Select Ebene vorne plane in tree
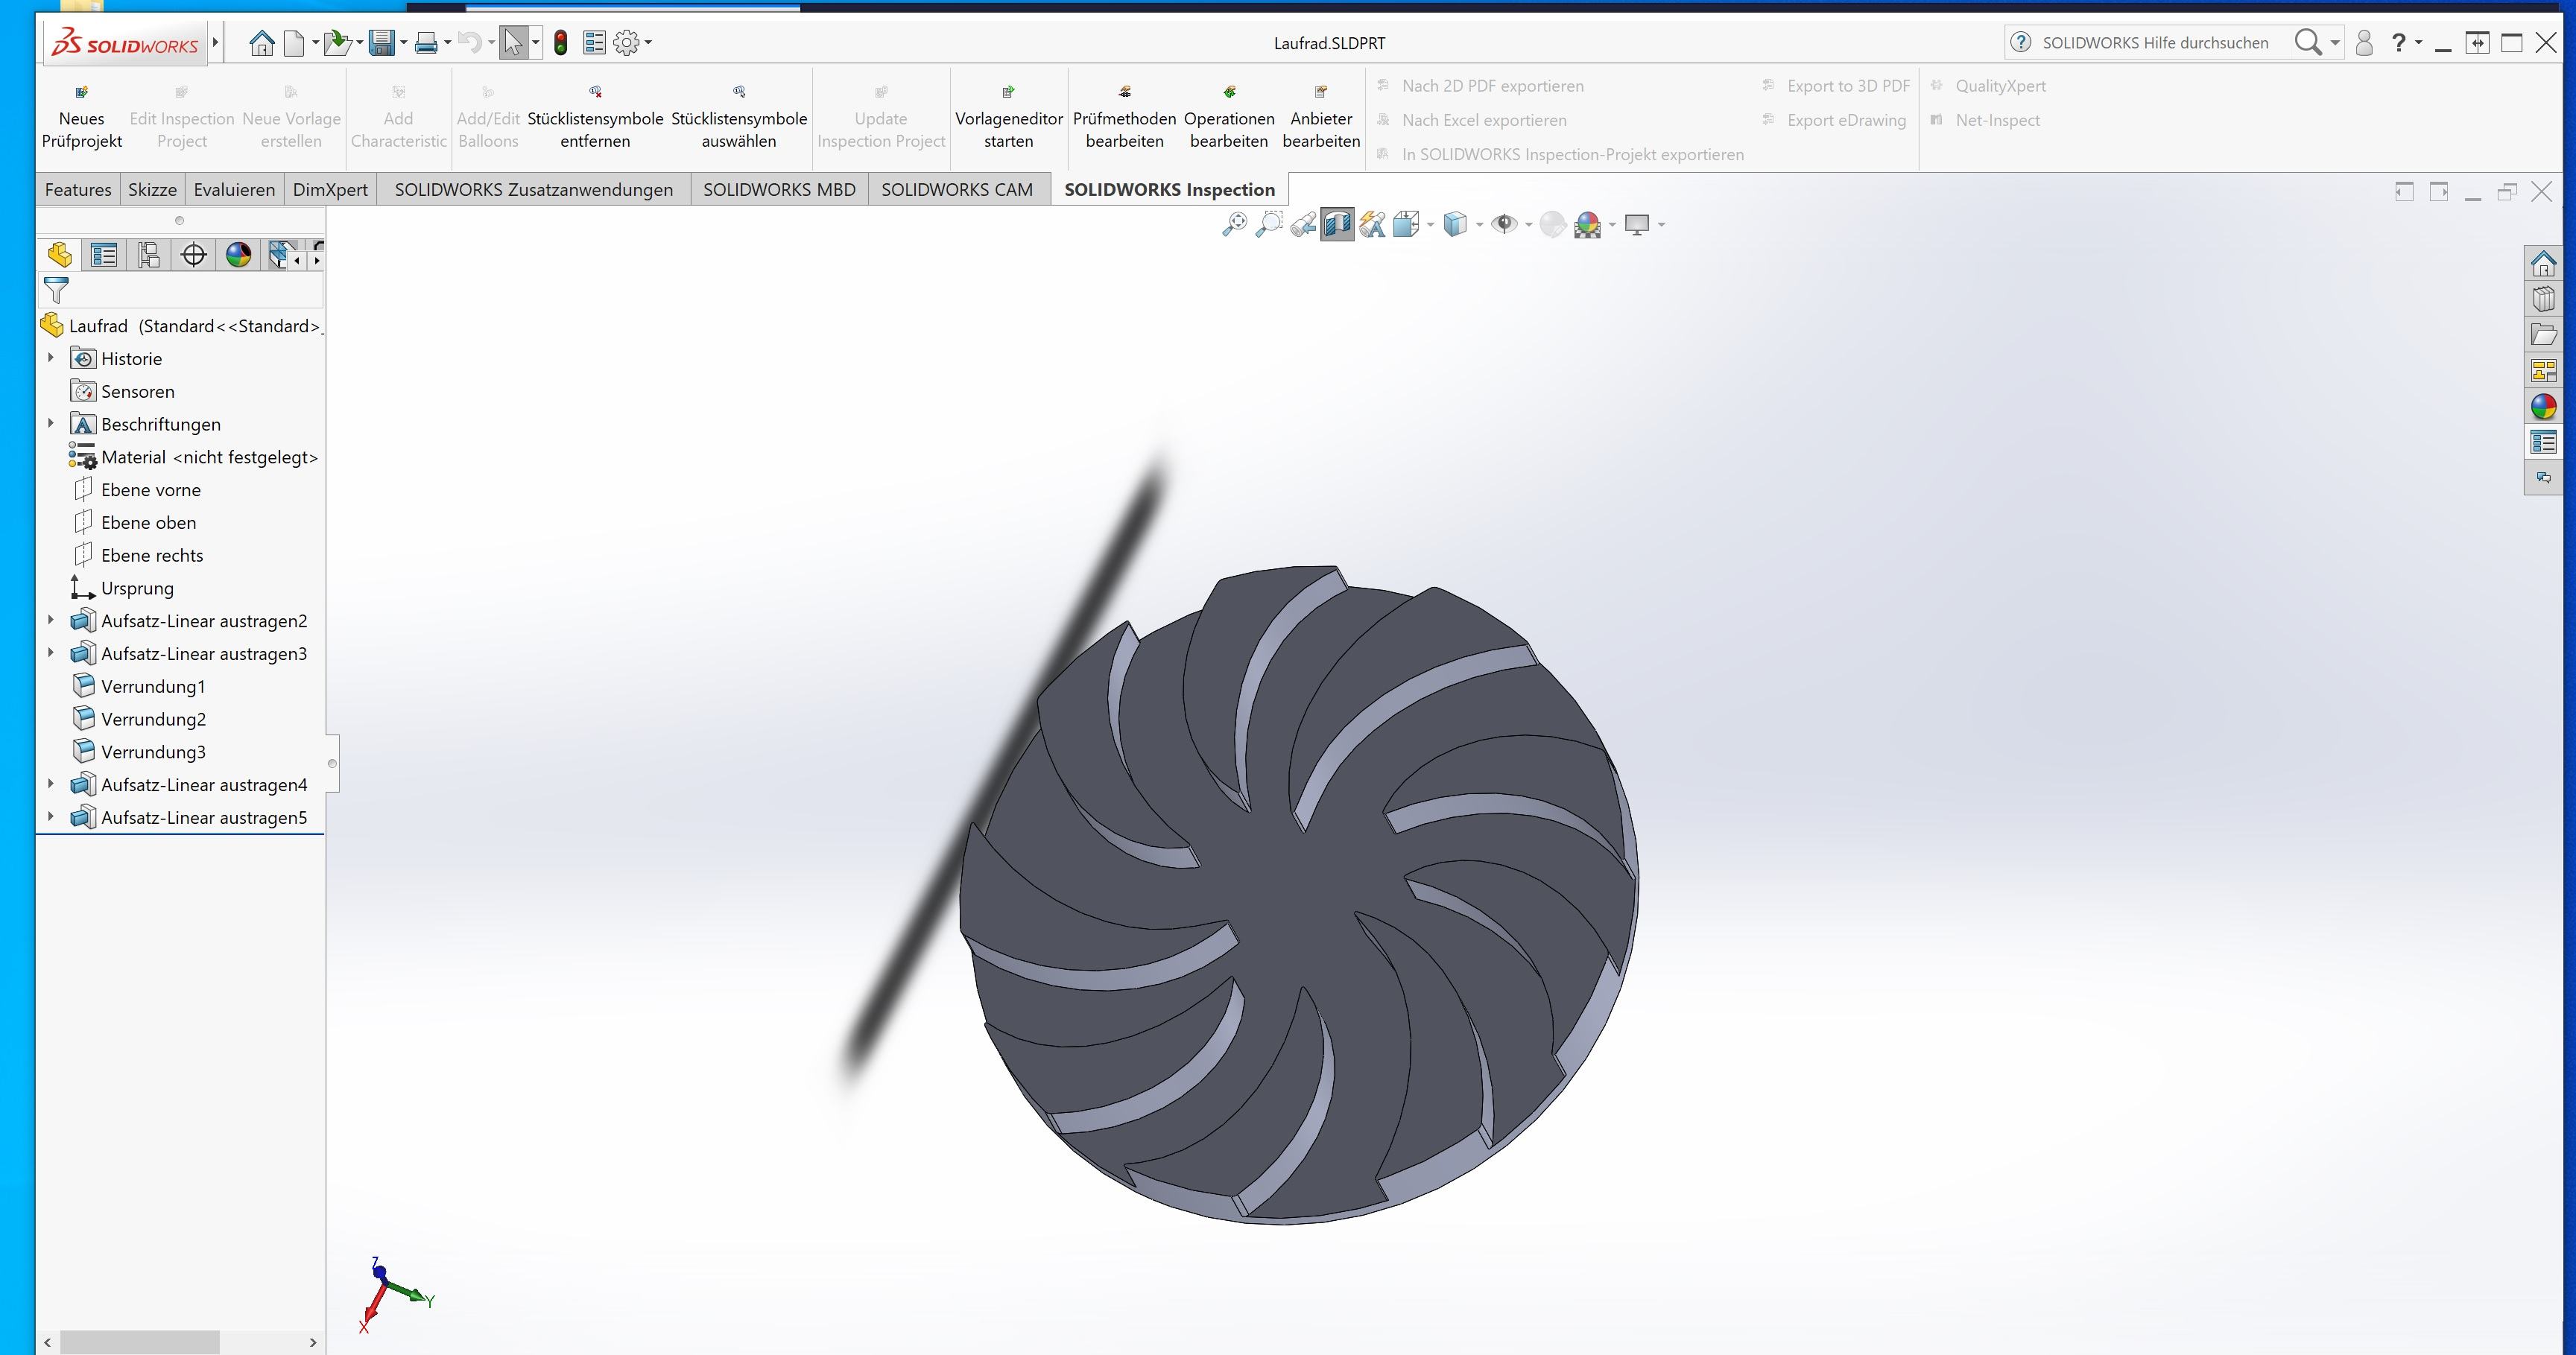 151,490
